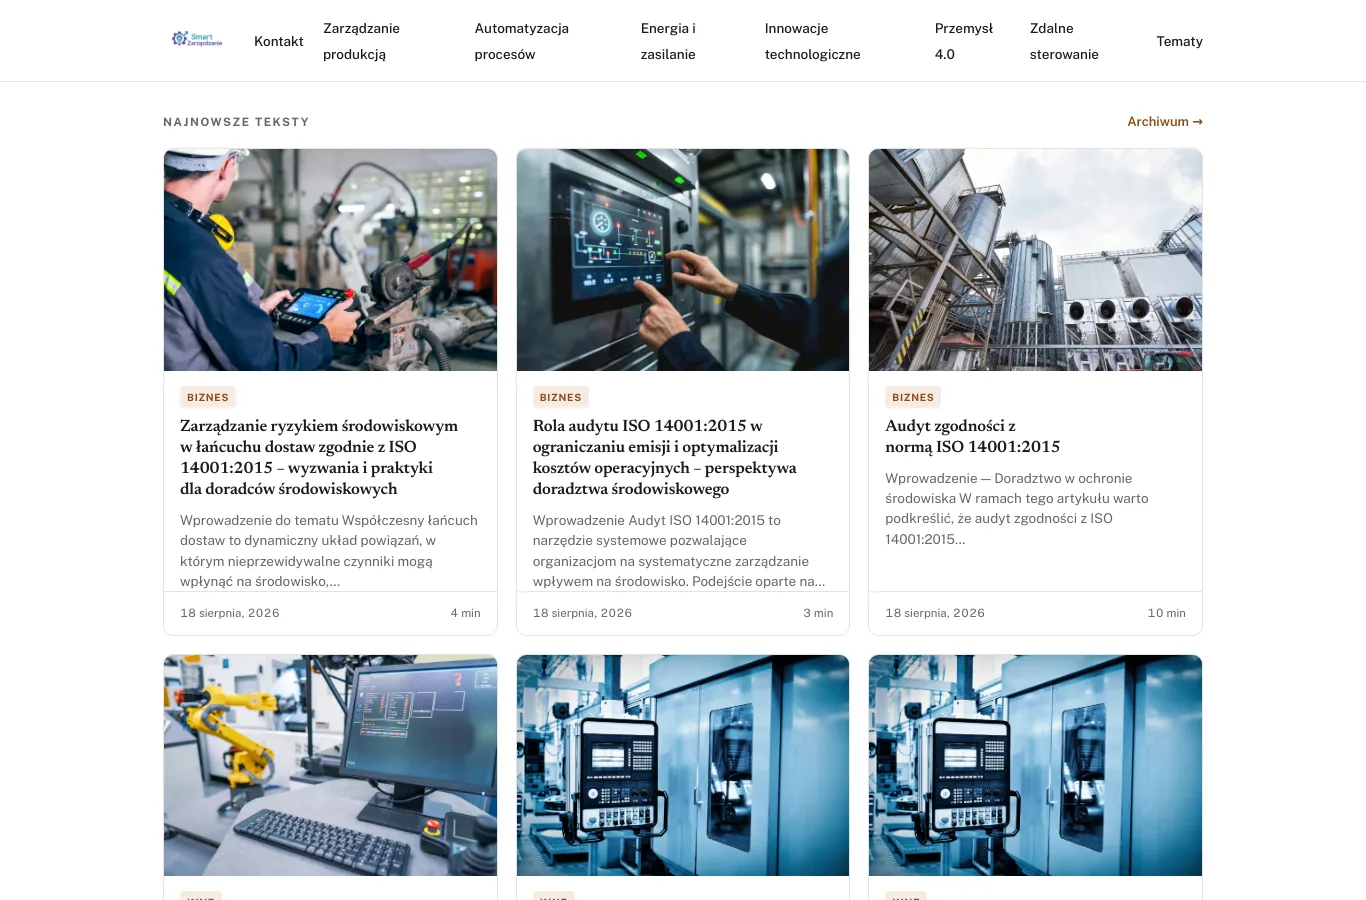The width and height of the screenshot is (1366, 900).
Task: Click the Smart Zarządzanie site logo
Action: coord(197,39)
